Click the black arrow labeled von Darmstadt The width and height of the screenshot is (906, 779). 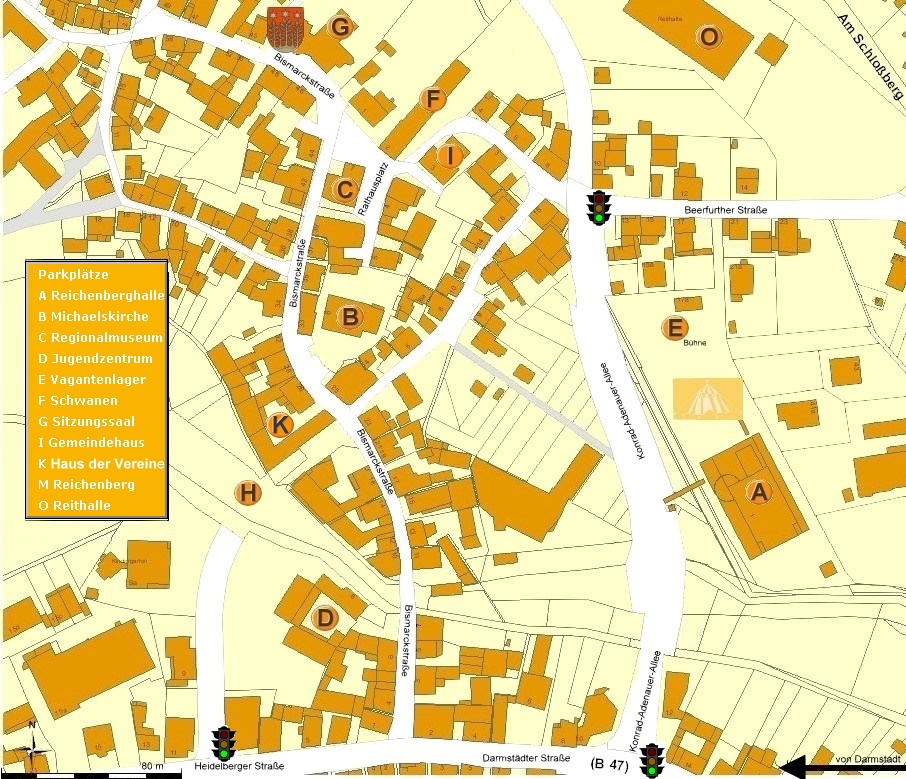click(839, 767)
